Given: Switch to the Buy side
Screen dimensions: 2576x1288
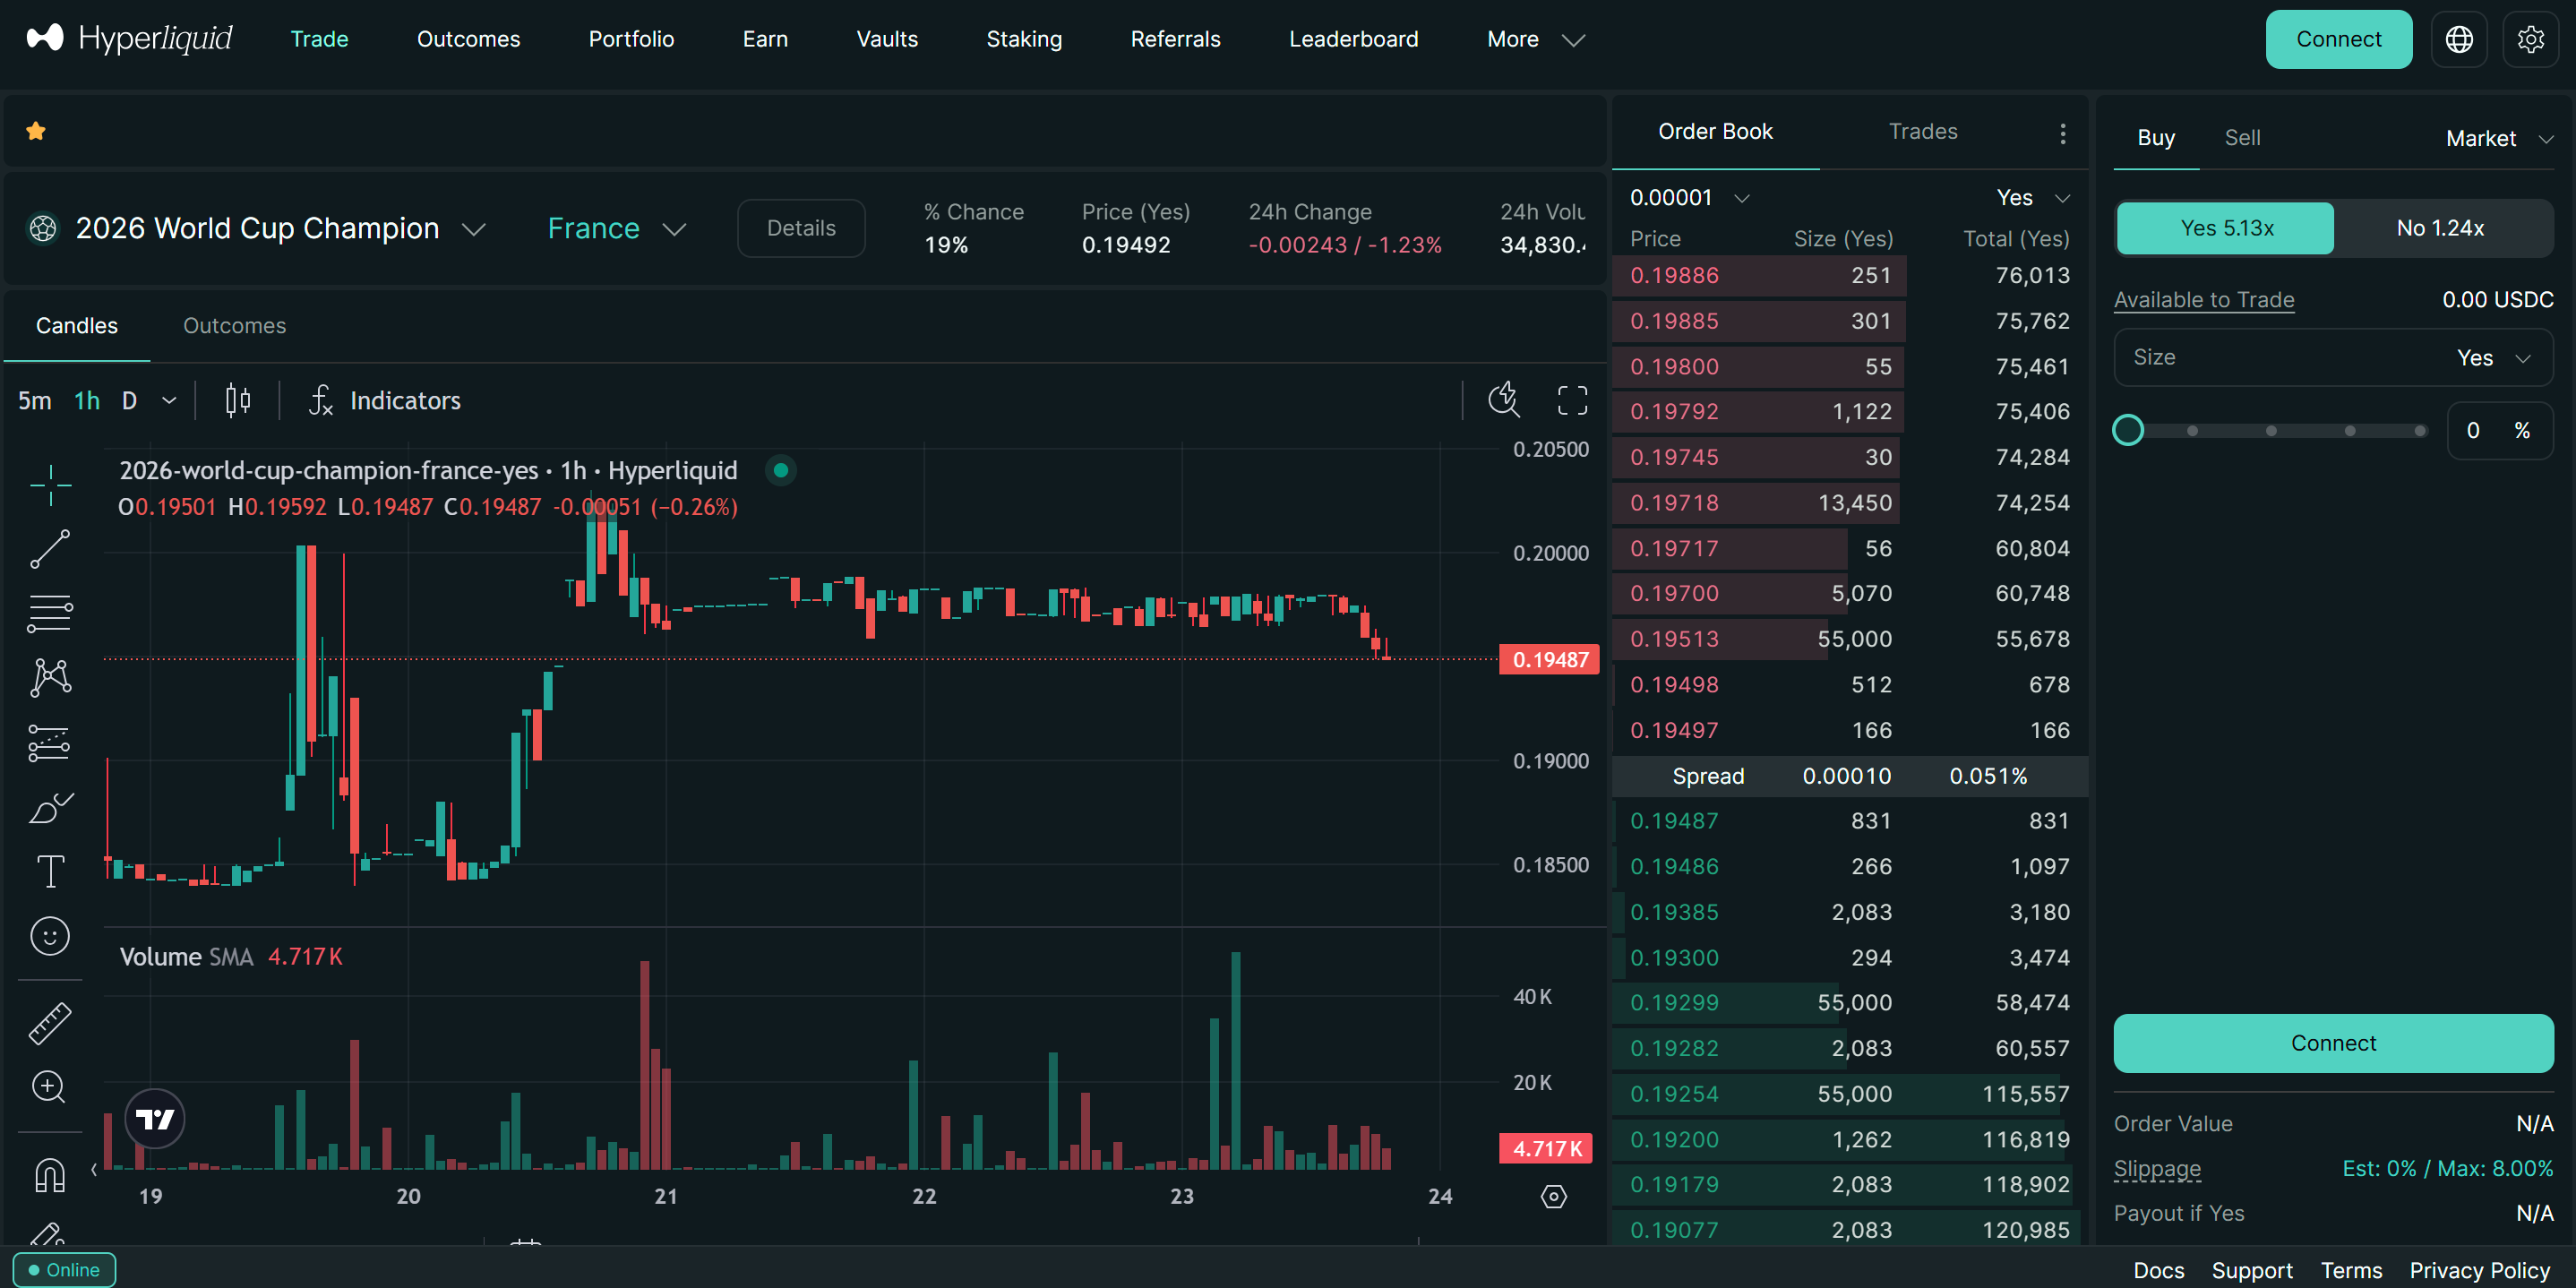Looking at the screenshot, I should point(2156,138).
